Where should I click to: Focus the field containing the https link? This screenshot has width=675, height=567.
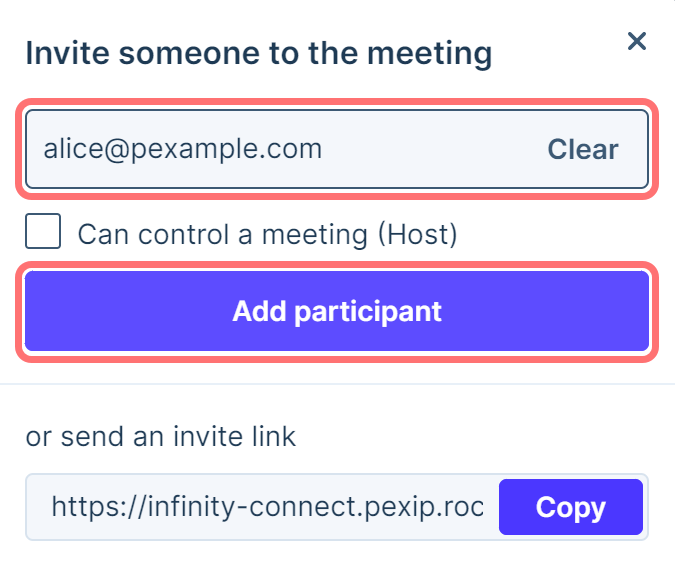[266, 507]
